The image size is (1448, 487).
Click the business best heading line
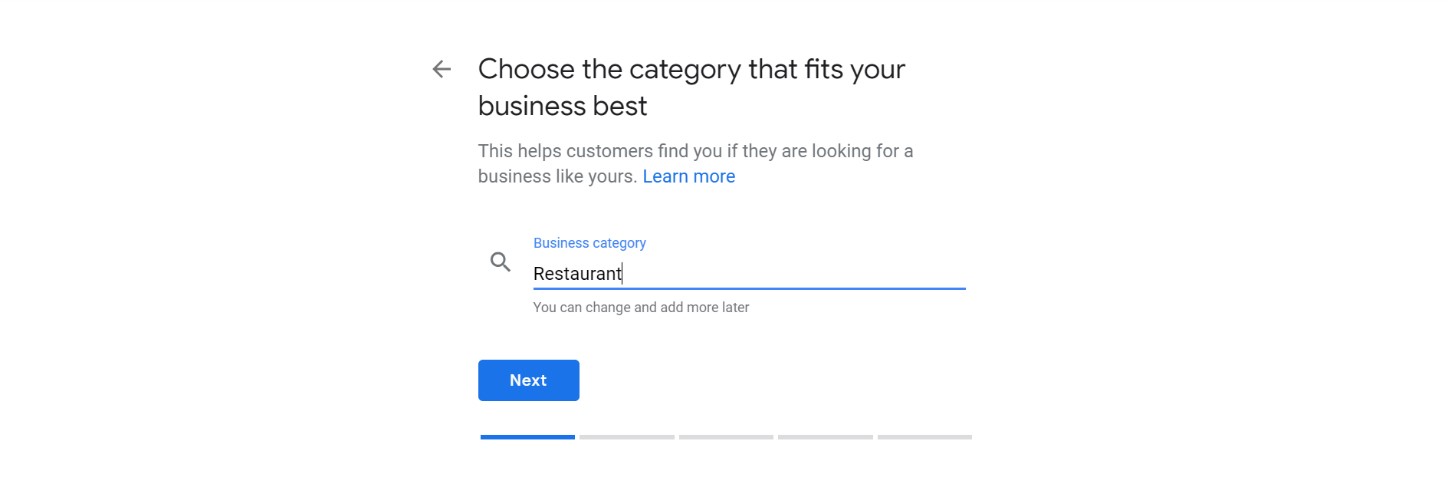563,105
